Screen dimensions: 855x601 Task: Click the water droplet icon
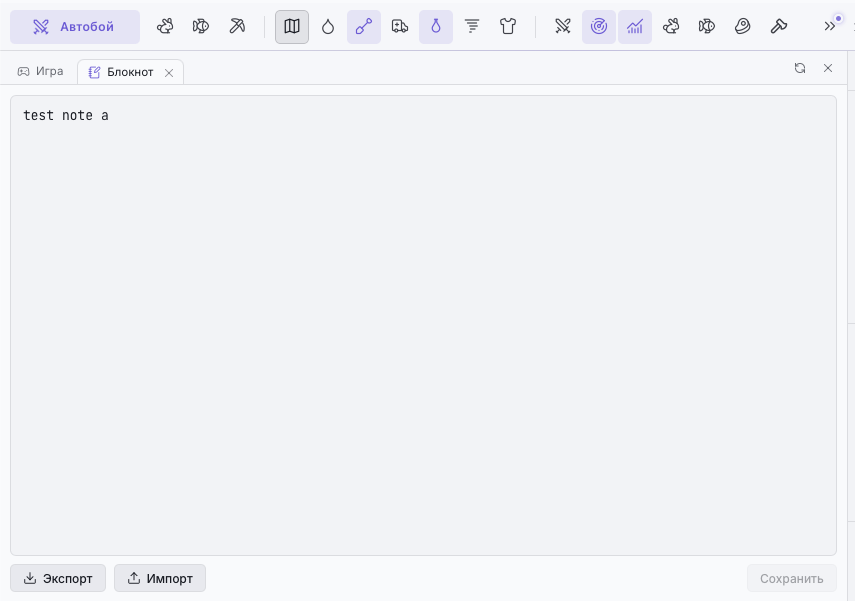point(328,27)
